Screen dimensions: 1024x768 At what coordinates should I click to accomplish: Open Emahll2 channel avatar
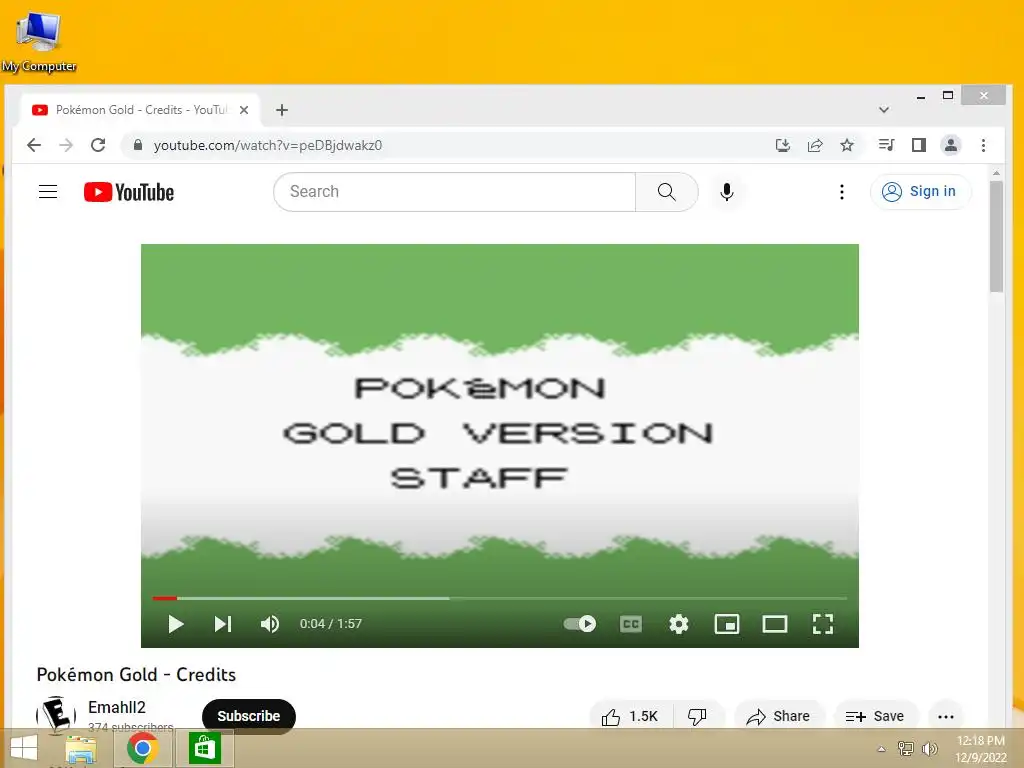[56, 714]
